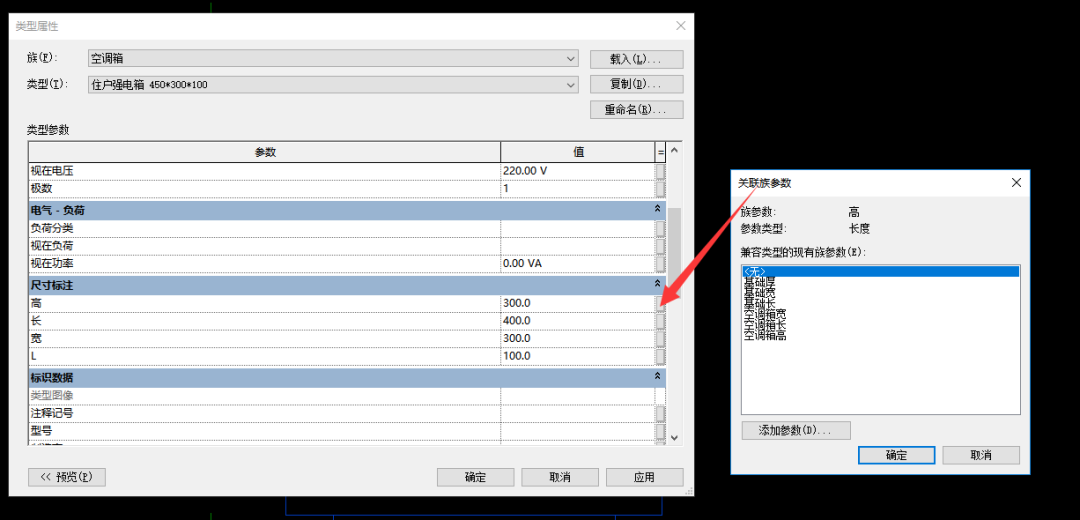Click associate-parameter button in 极数 row

(660, 189)
